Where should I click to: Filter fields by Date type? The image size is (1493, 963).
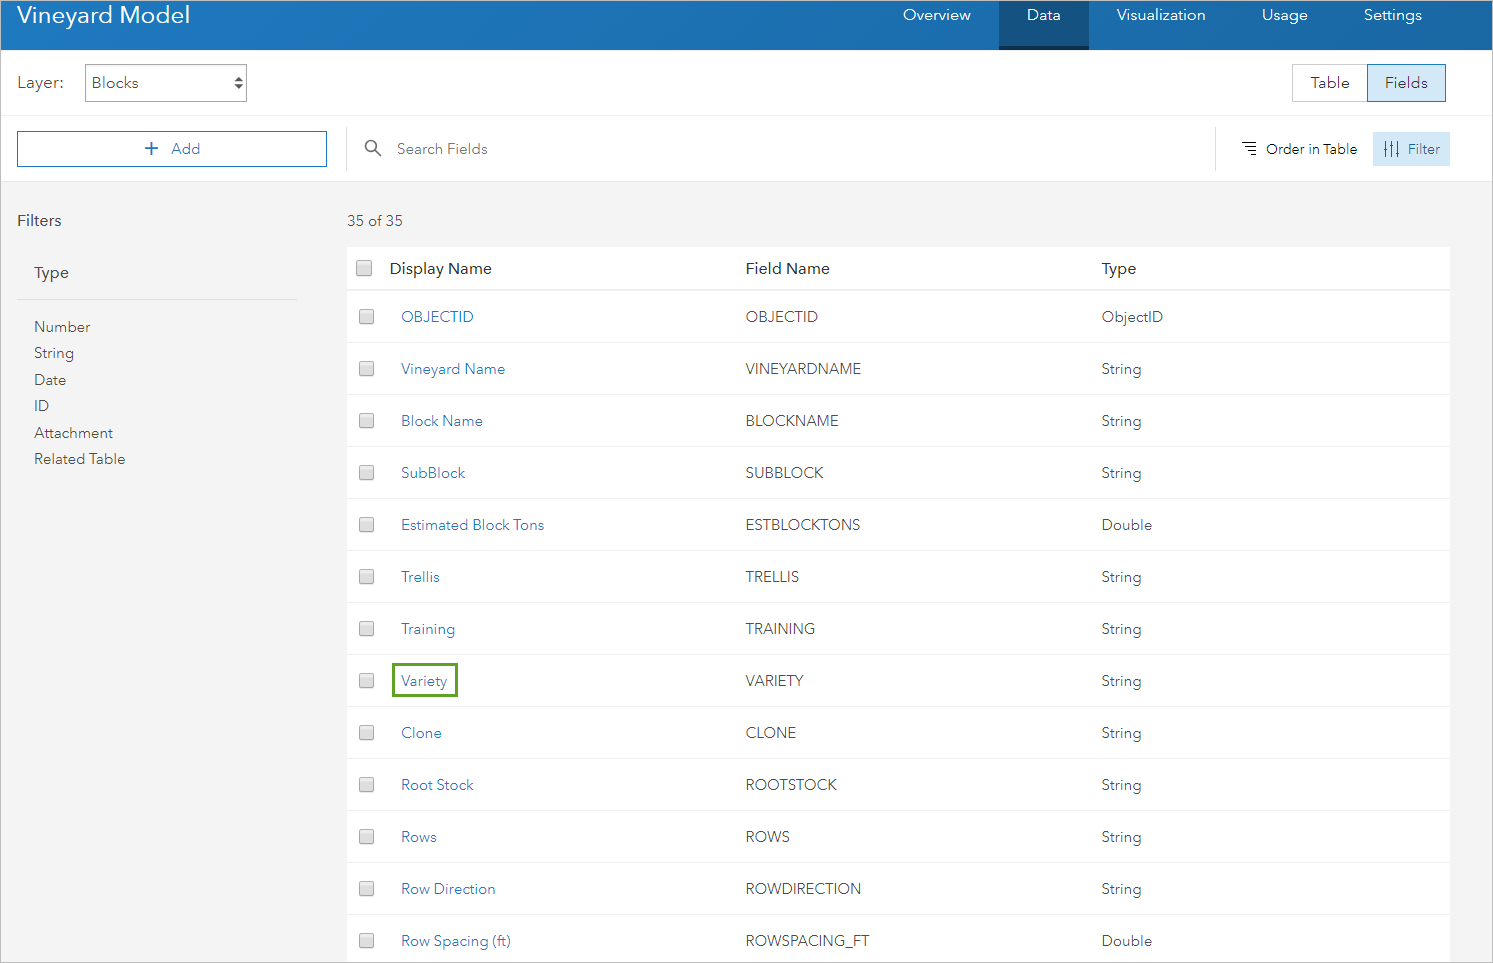[x=50, y=379]
